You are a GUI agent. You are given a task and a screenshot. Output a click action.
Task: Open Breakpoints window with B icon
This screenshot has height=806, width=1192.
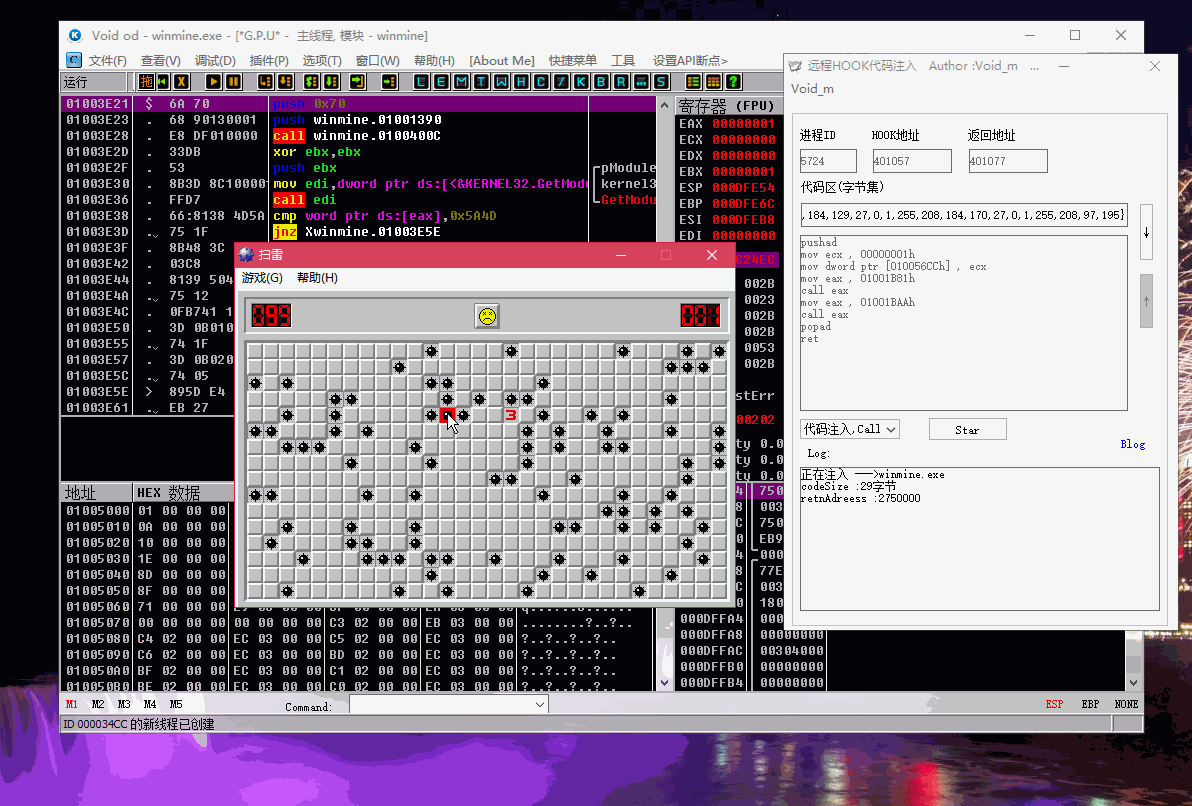tap(601, 81)
